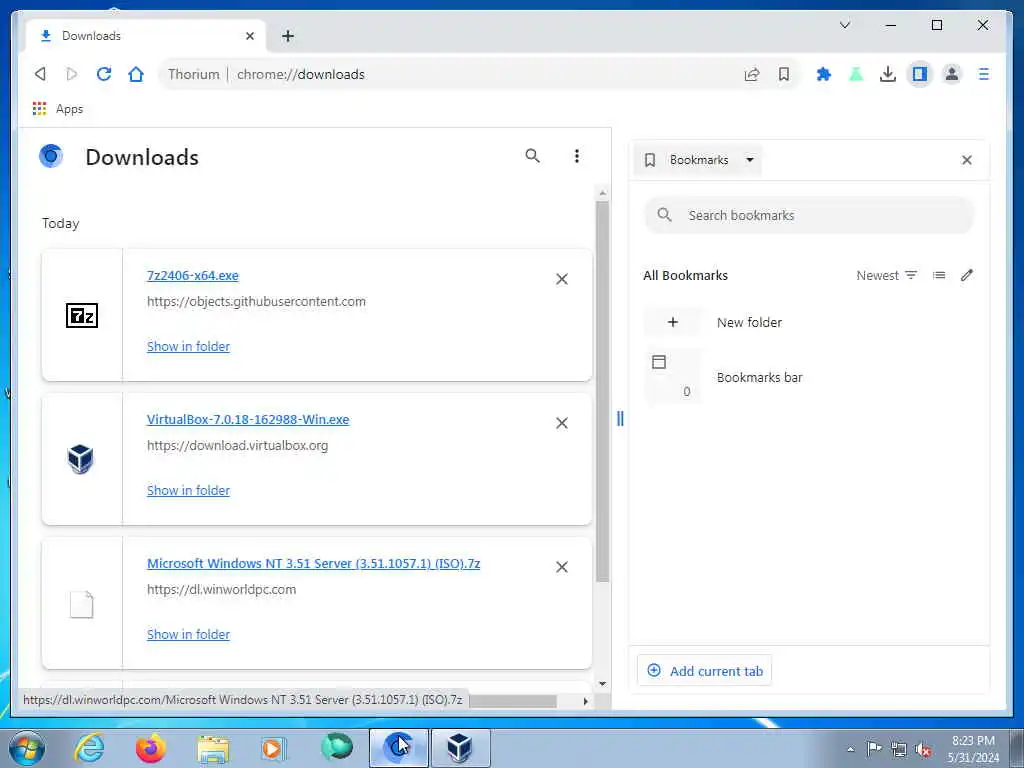Remove VirtualBox download from list
The height and width of the screenshot is (768, 1024).
pos(562,423)
